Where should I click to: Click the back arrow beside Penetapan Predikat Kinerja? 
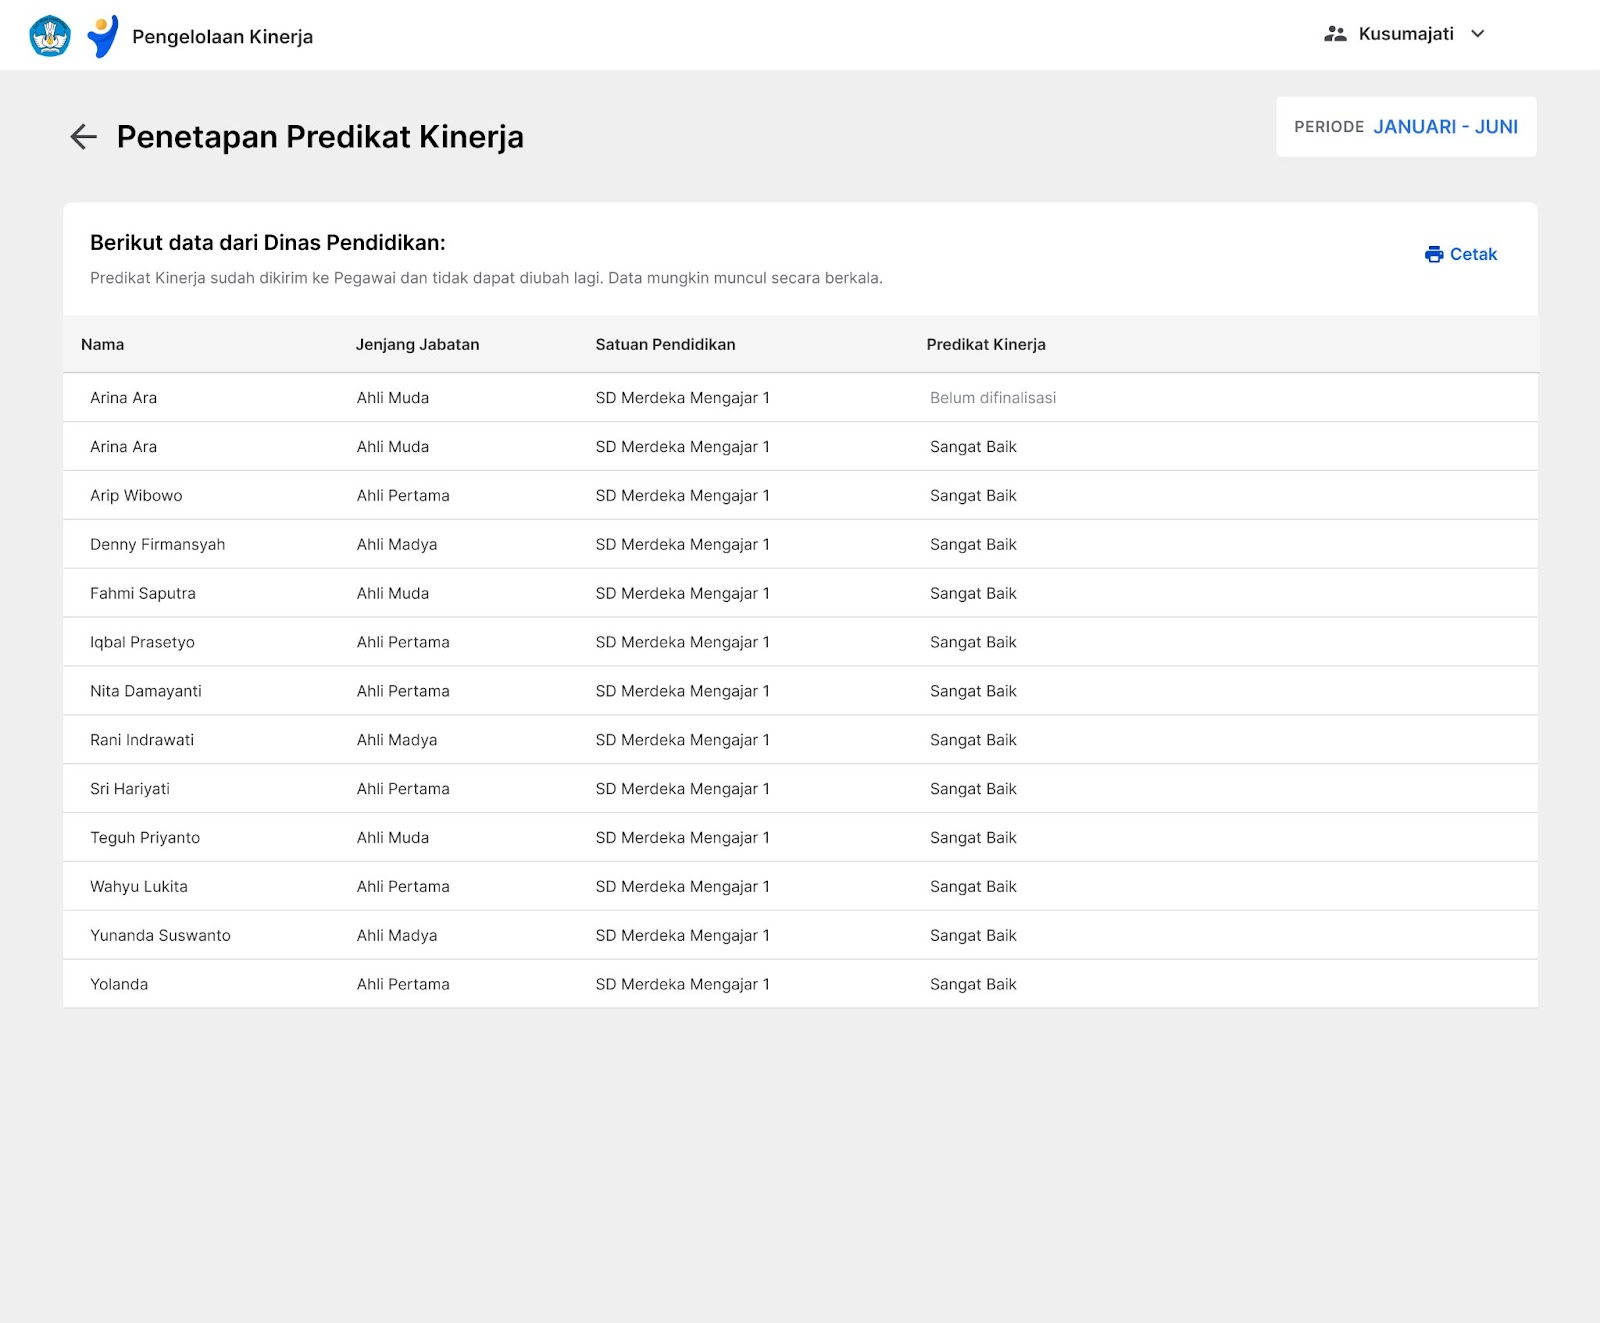pos(83,137)
